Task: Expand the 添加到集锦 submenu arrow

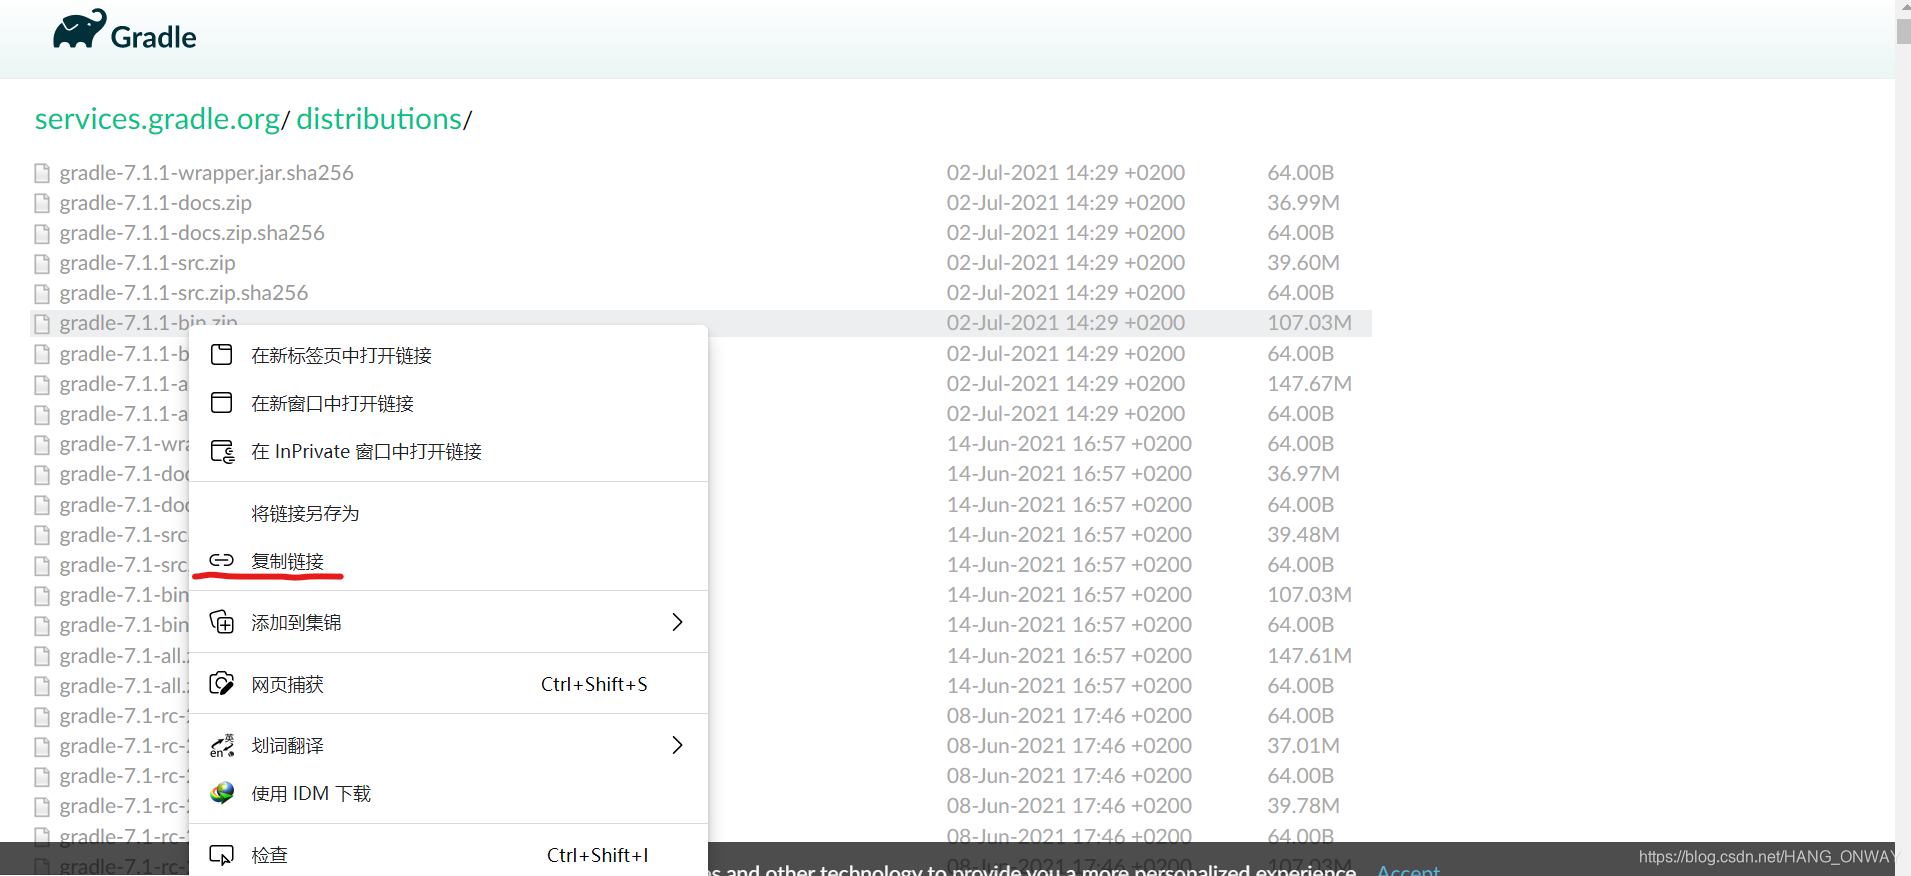Action: (x=677, y=622)
